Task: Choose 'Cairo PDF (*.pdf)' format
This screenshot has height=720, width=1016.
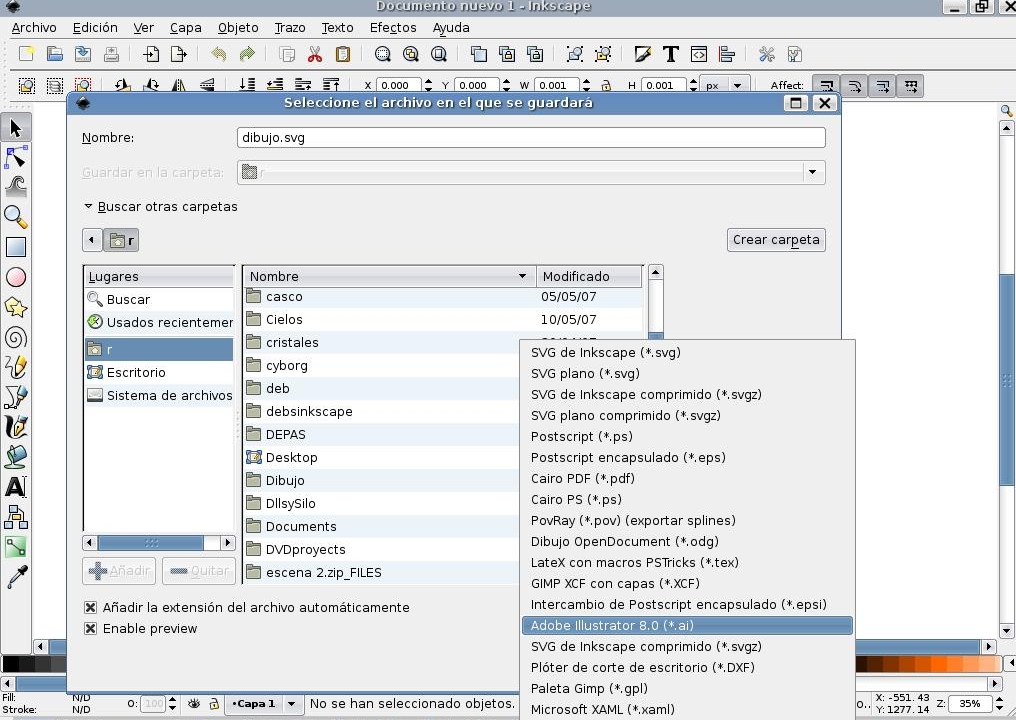Action: click(687, 478)
